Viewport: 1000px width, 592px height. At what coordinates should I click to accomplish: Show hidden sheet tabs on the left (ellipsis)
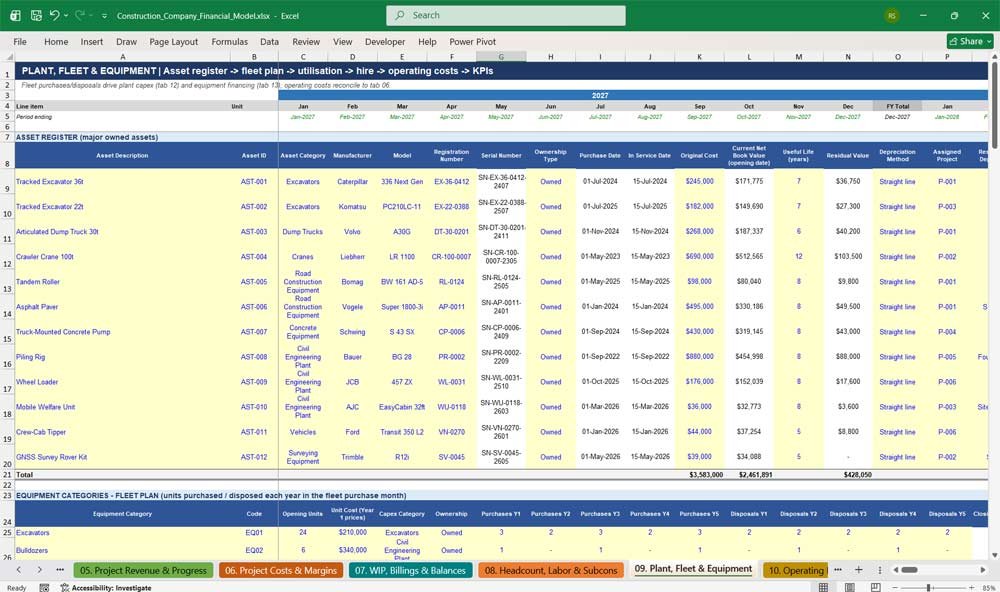pyautogui.click(x=60, y=570)
